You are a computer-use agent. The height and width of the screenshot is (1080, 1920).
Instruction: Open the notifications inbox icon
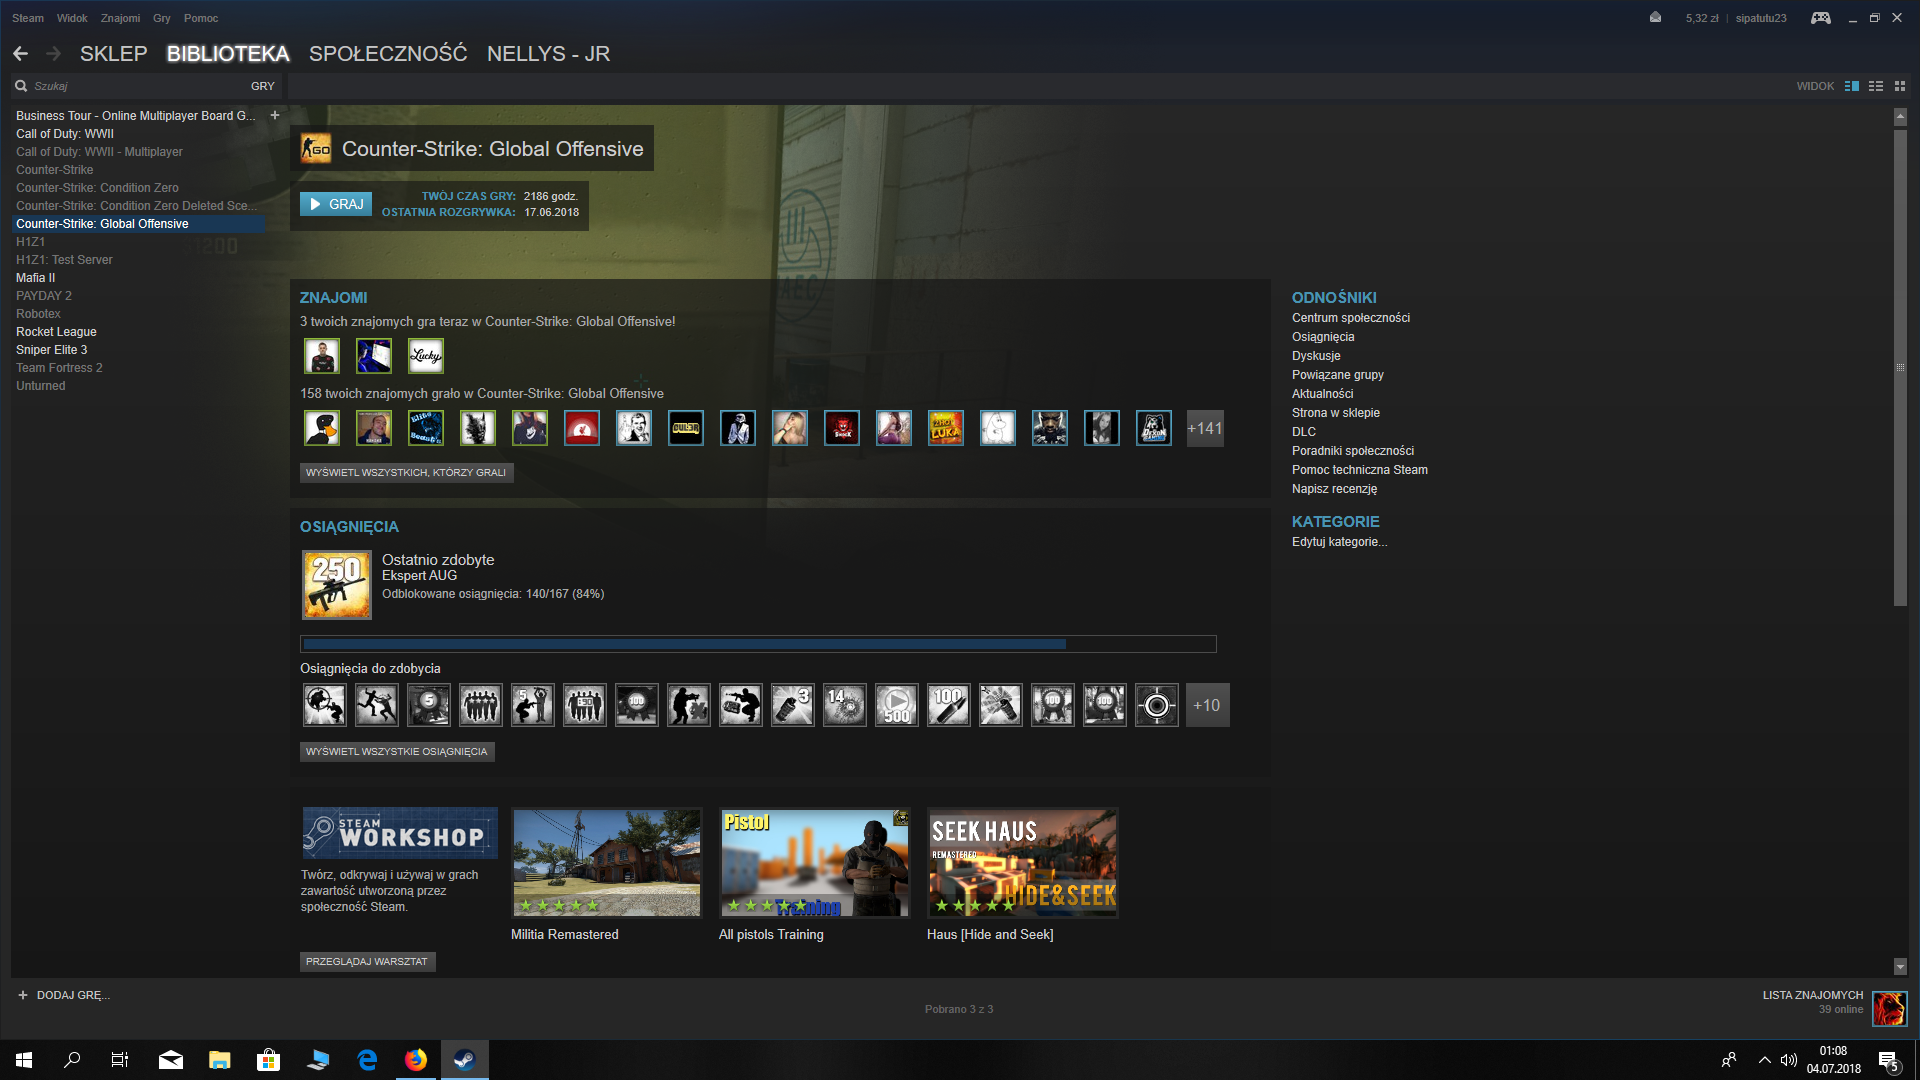[1656, 18]
